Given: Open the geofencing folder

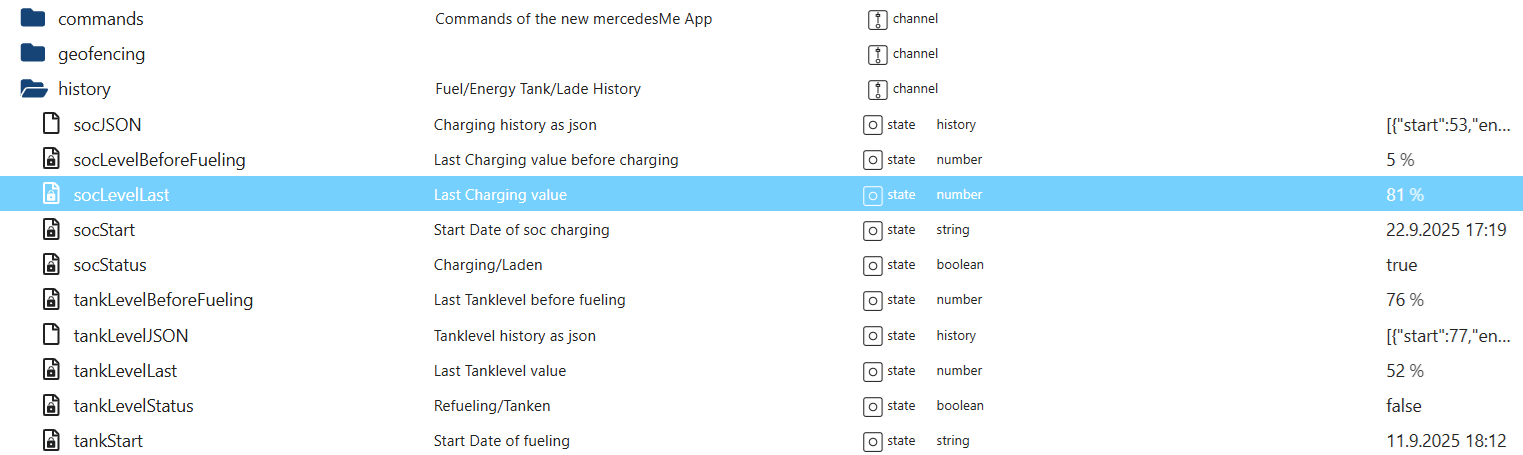Looking at the screenshot, I should tap(34, 54).
